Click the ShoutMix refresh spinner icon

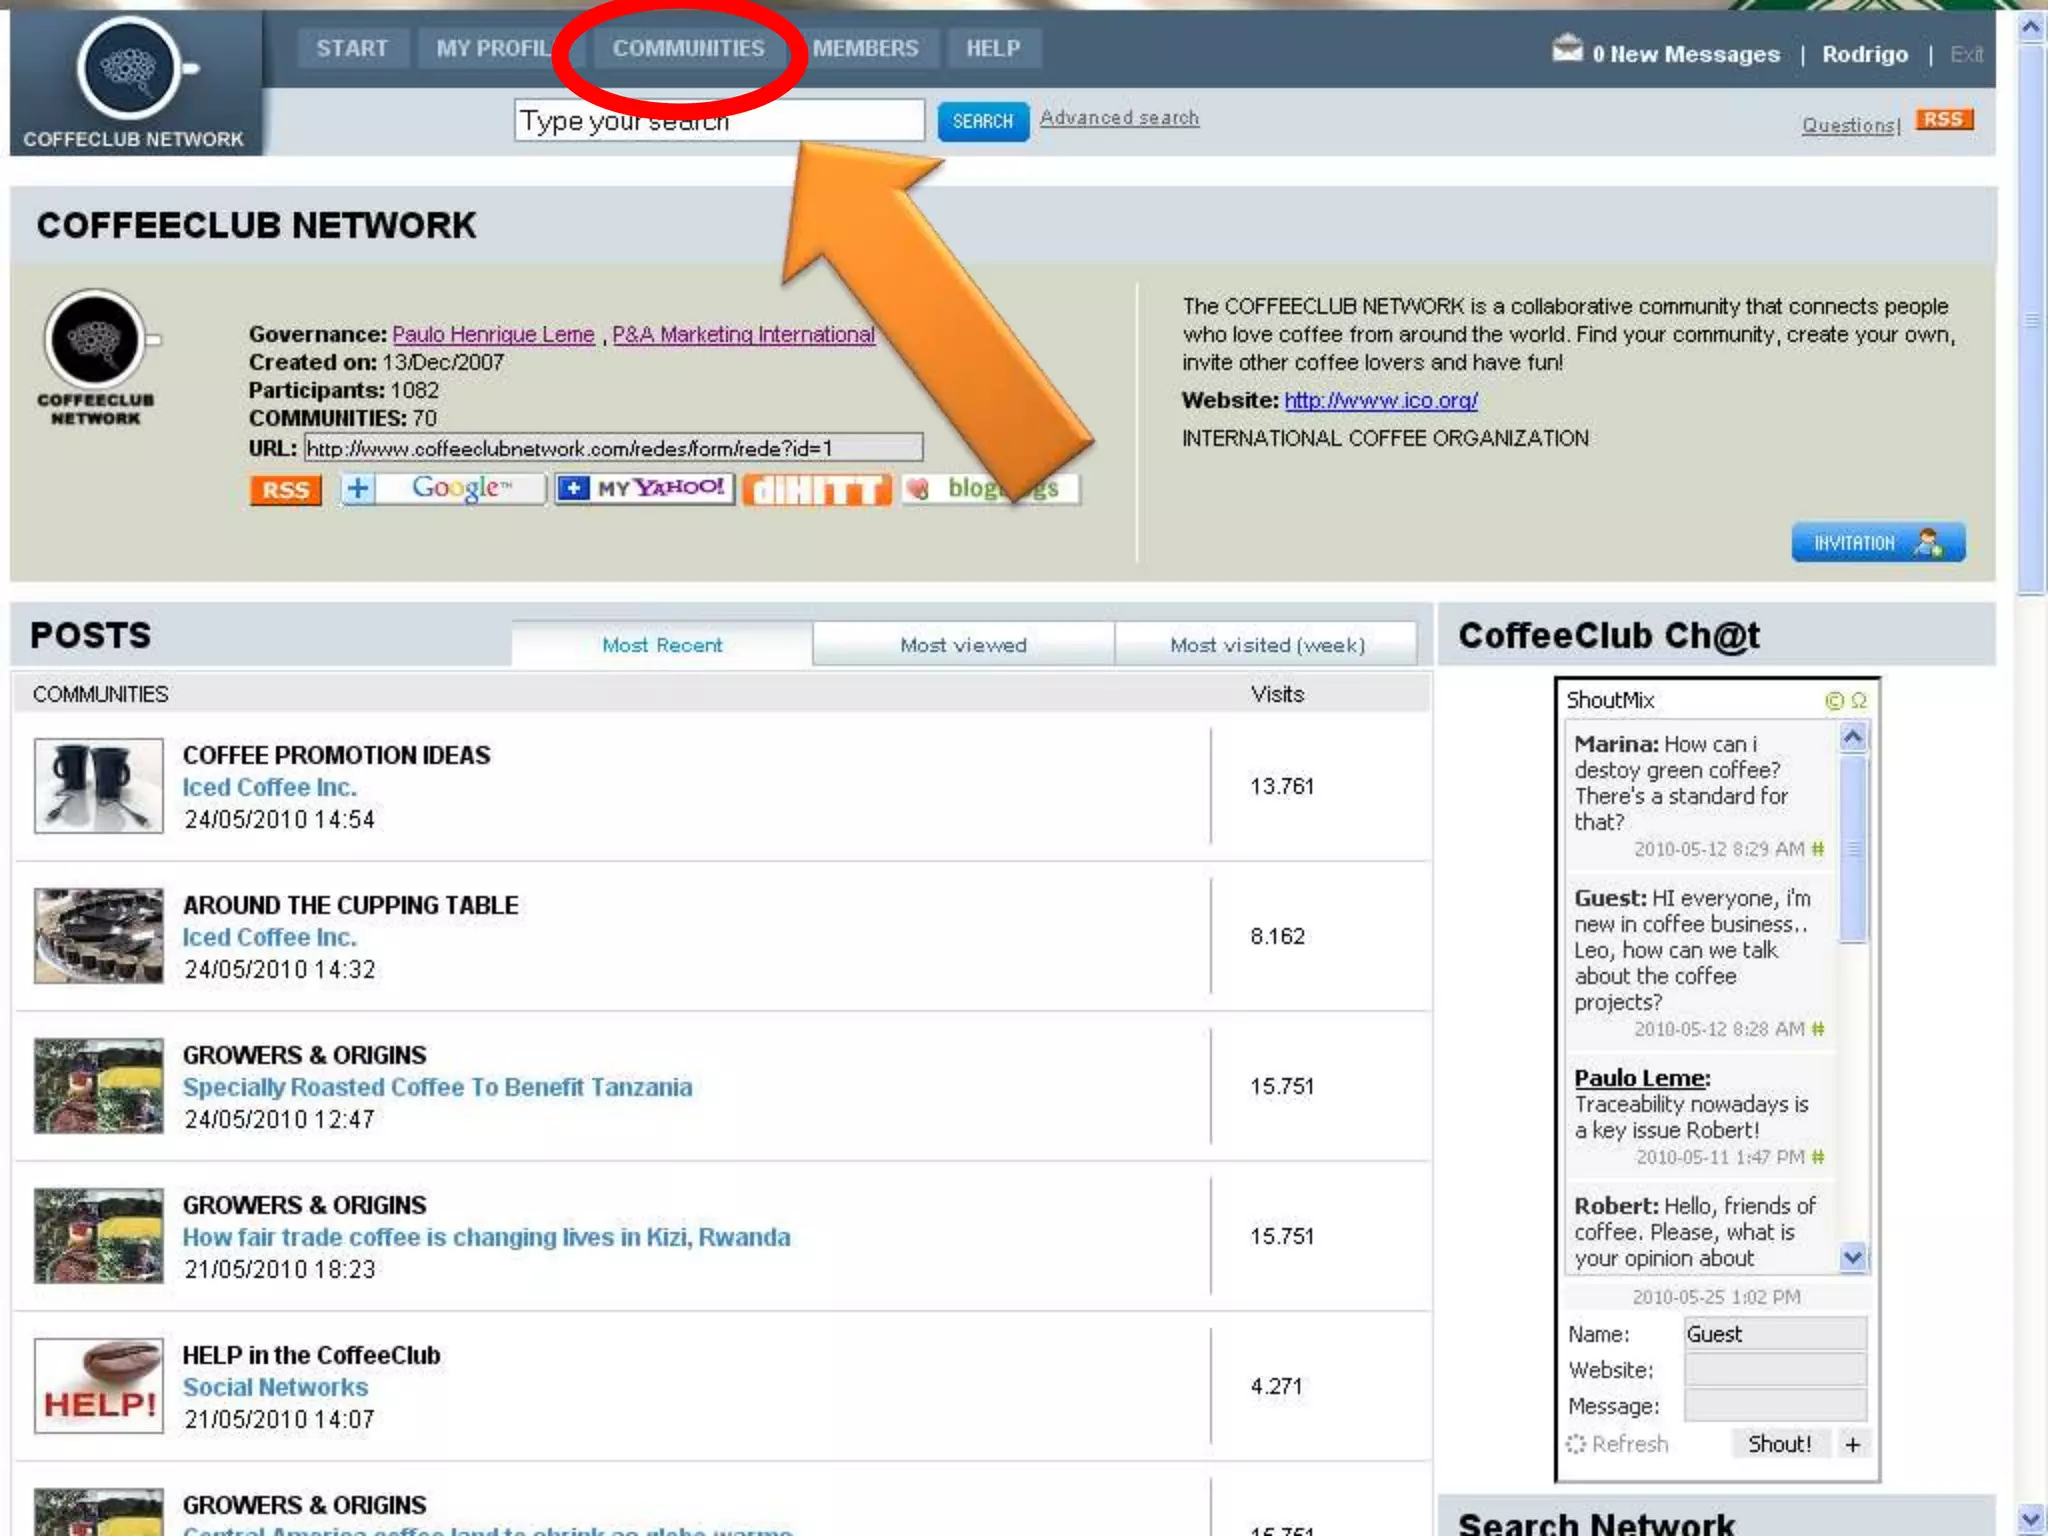click(x=1576, y=1444)
